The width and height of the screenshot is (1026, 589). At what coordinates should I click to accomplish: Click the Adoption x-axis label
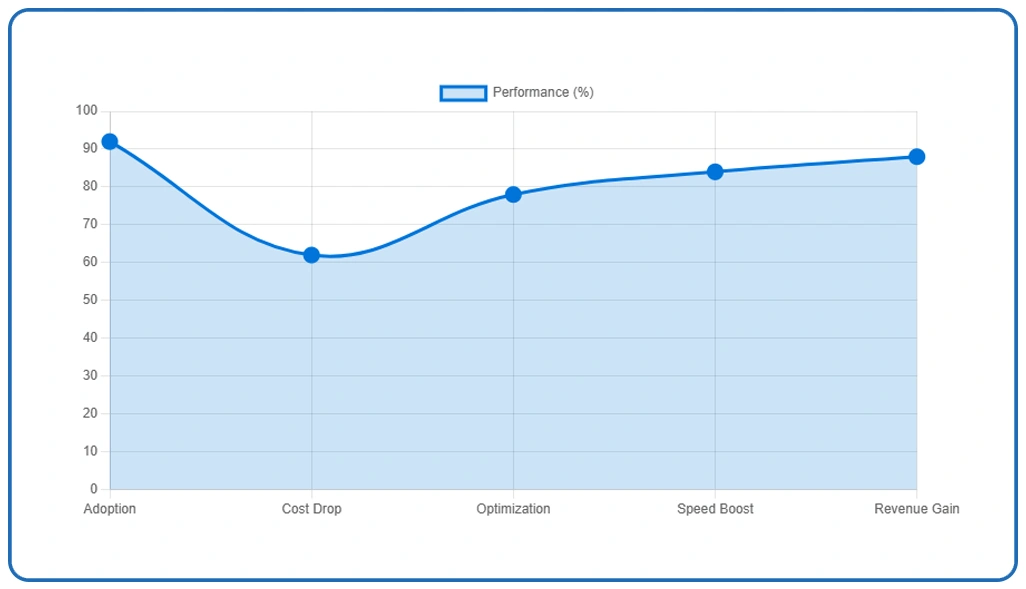pos(110,509)
